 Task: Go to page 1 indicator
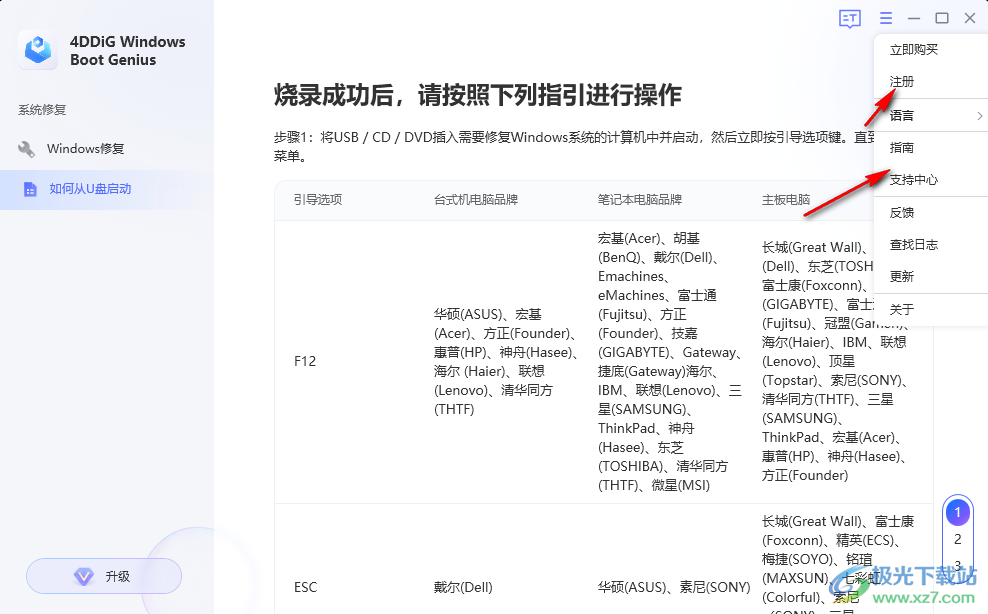957,512
